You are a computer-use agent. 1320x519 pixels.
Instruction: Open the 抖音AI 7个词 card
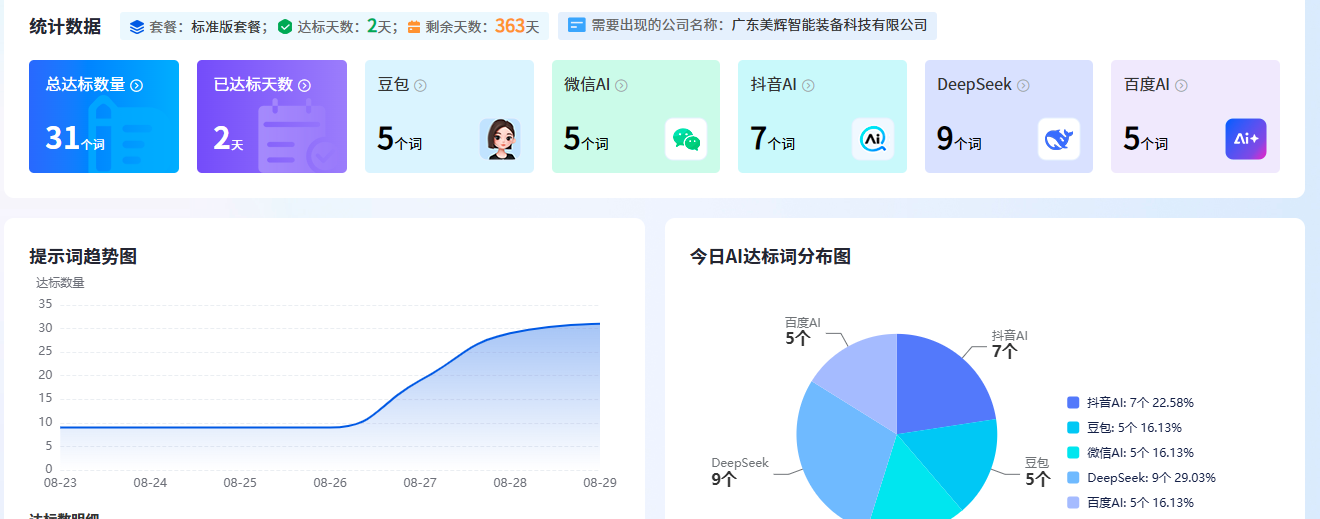822,116
